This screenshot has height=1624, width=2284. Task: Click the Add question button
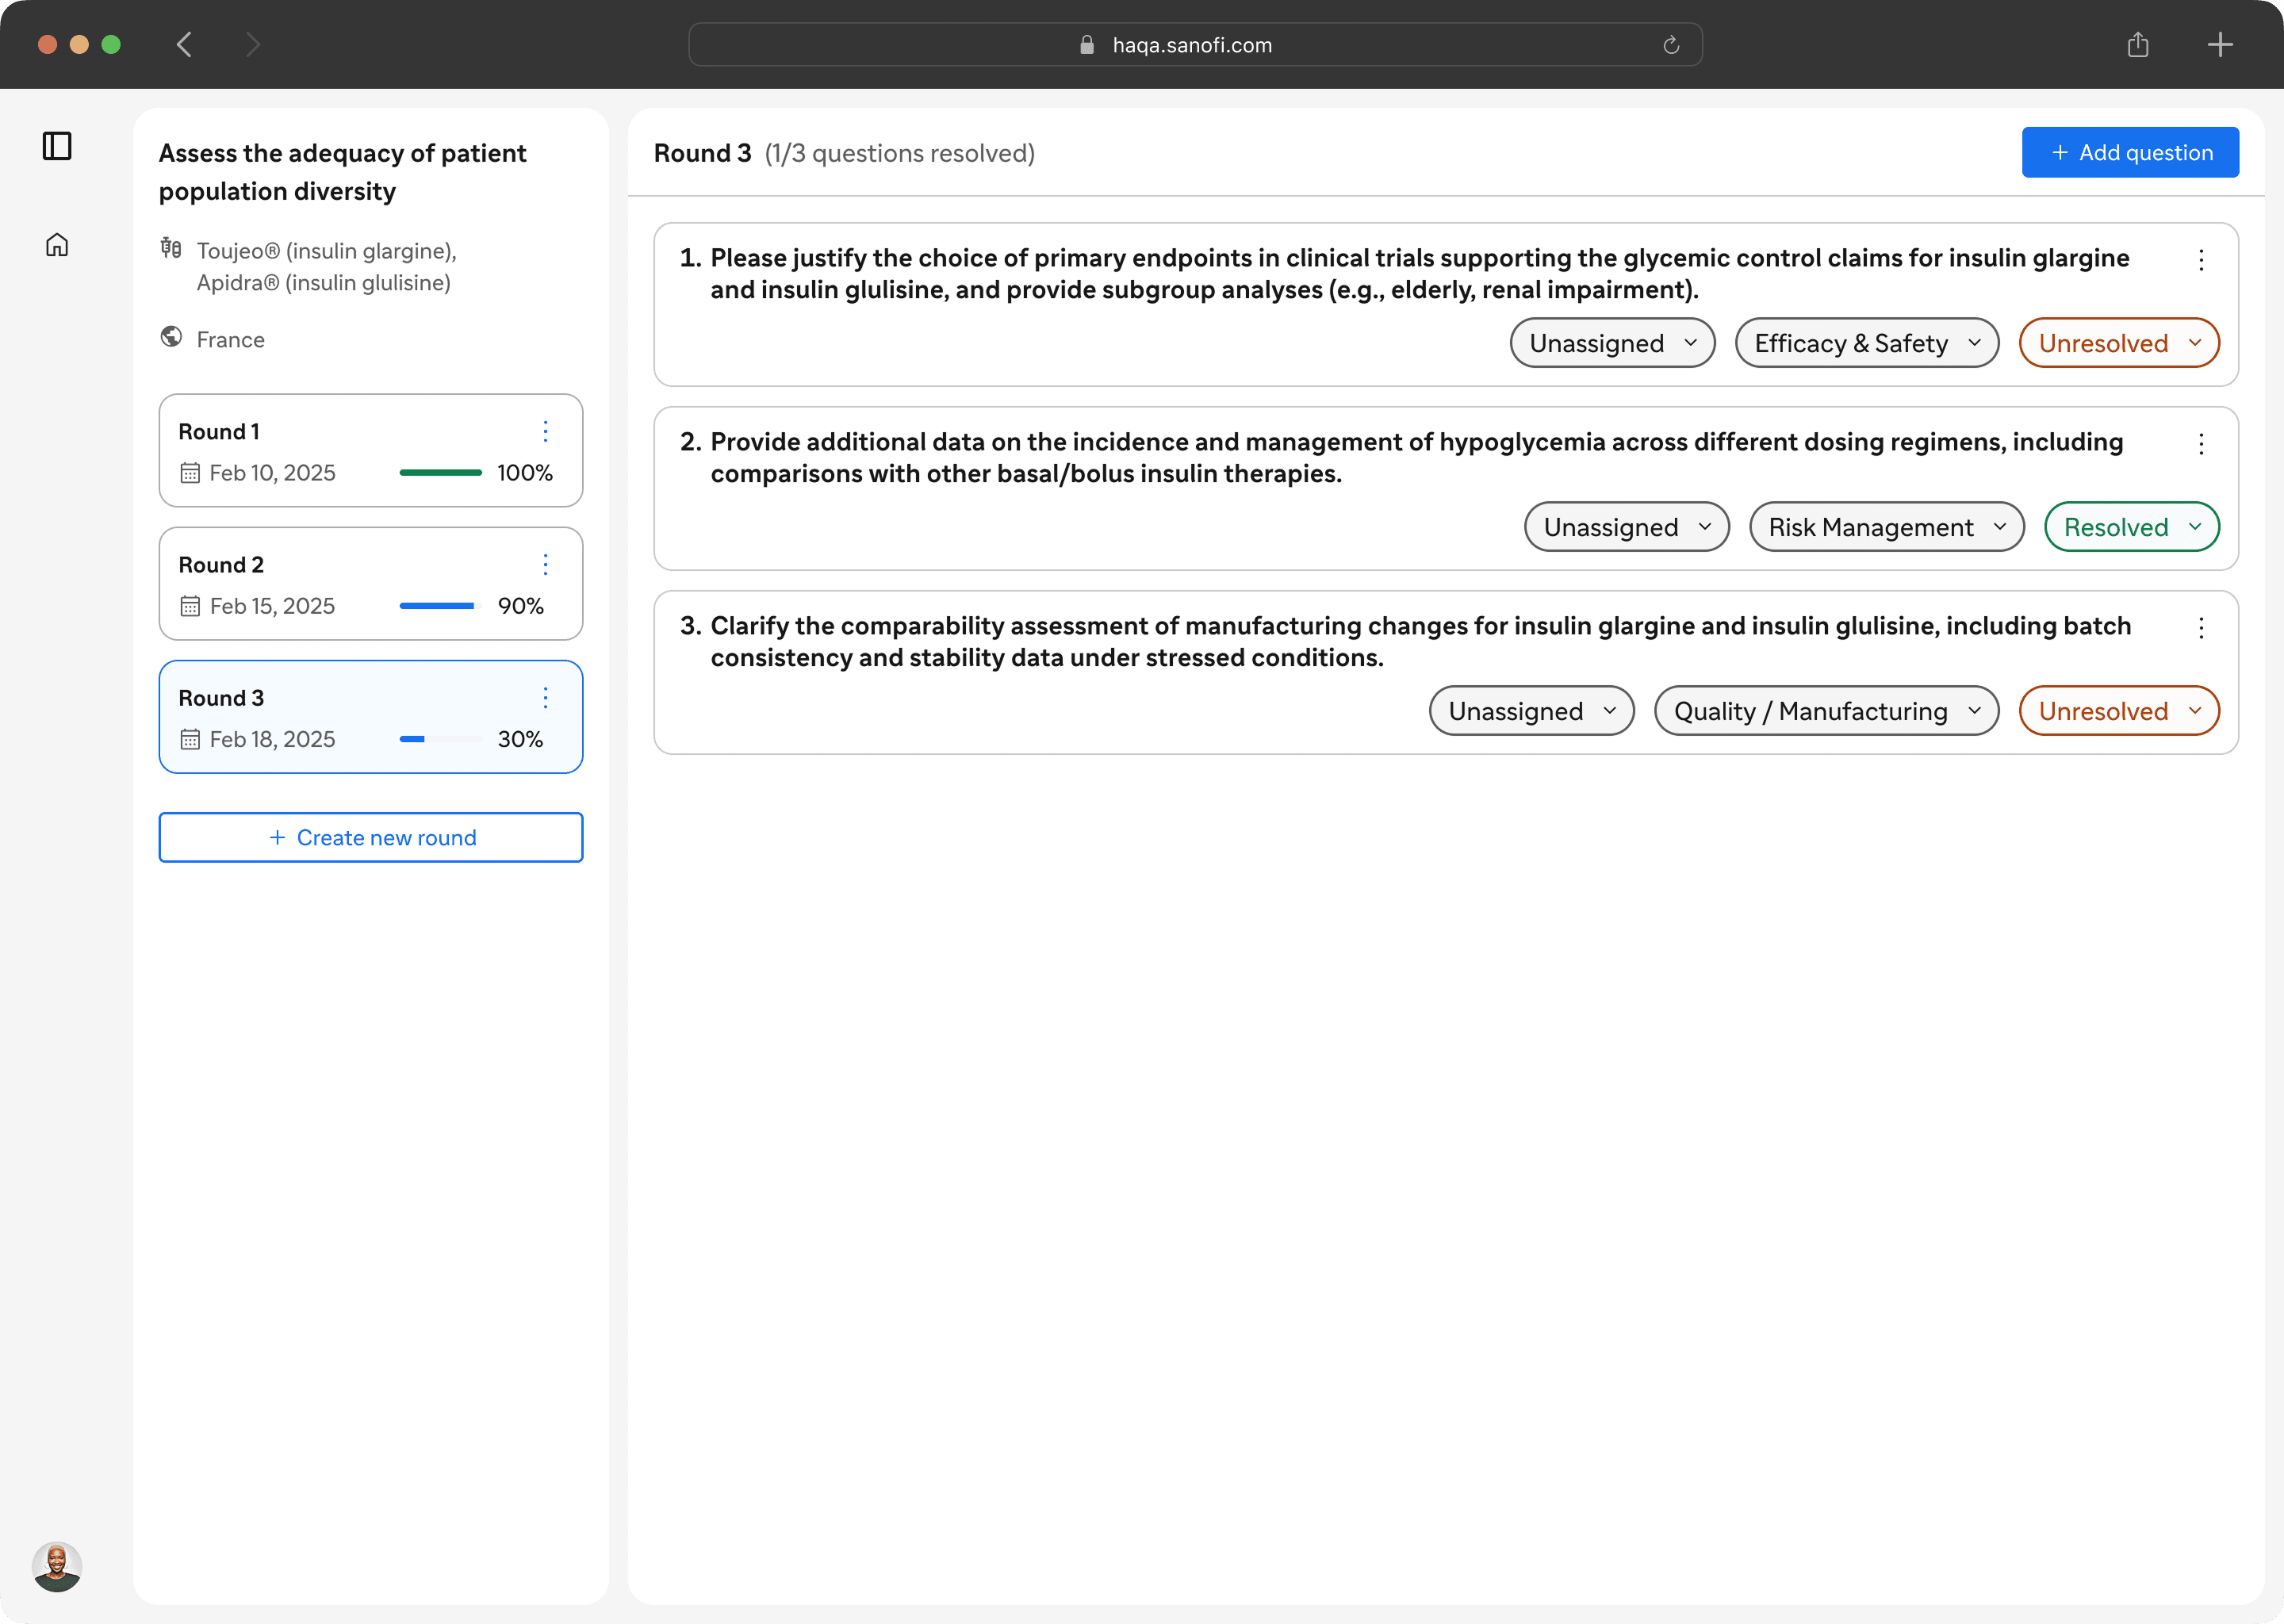(2129, 153)
